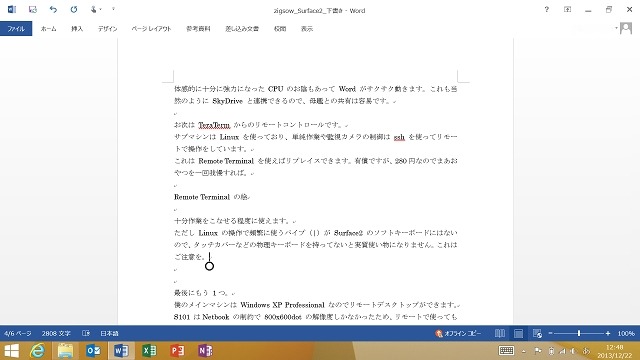This screenshot has width=640, height=360.
Task: Click the Word application icon in title bar
Action: 12,9
